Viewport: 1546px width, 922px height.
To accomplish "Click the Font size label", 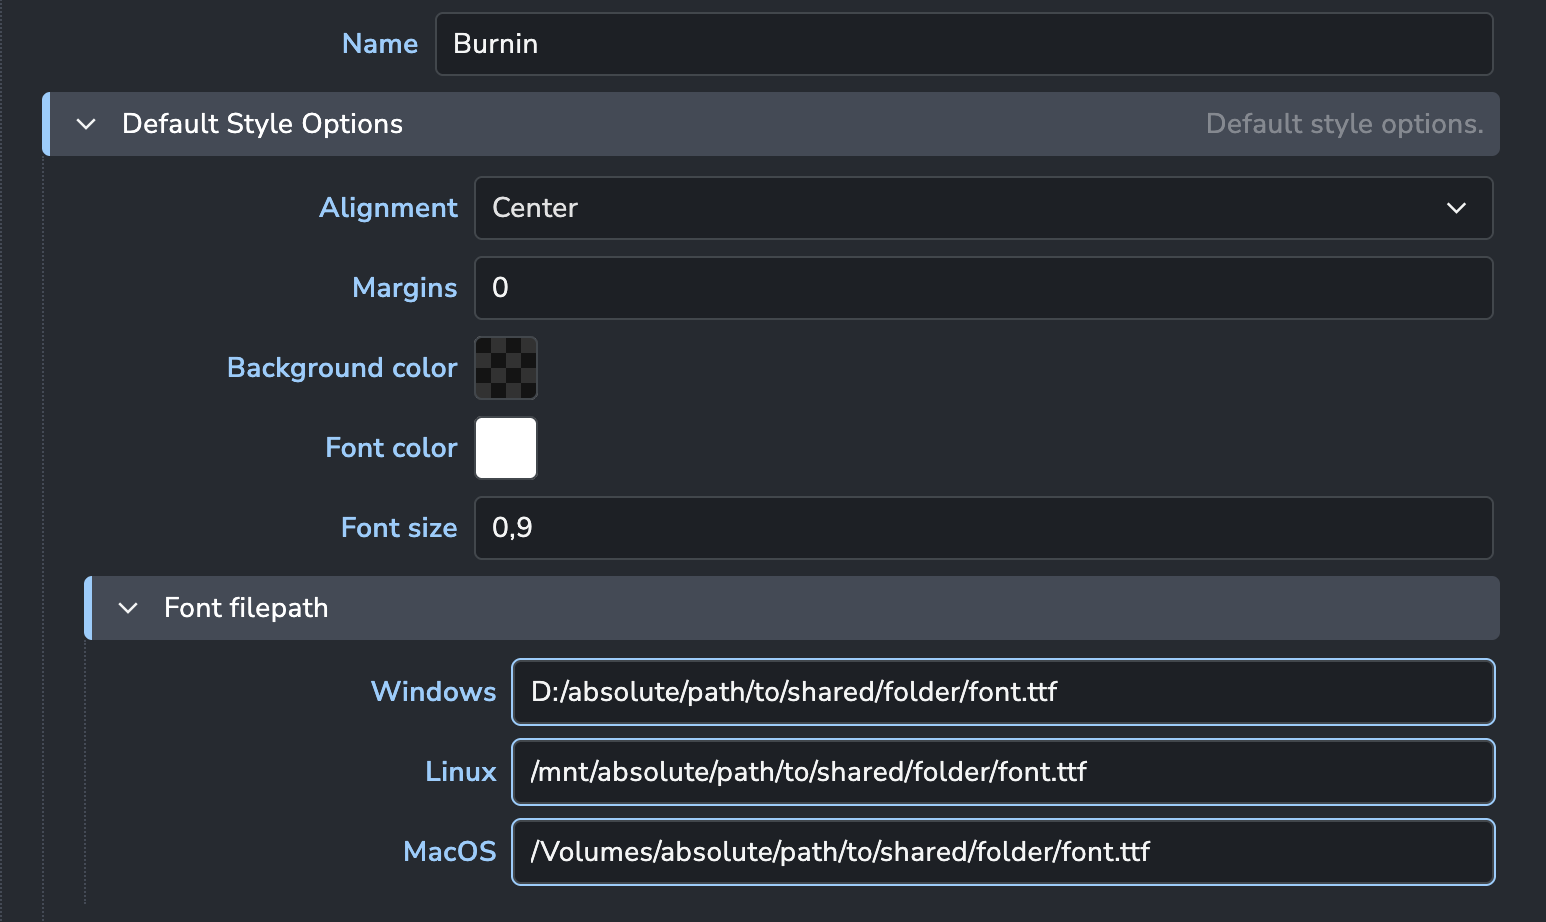I will [399, 528].
